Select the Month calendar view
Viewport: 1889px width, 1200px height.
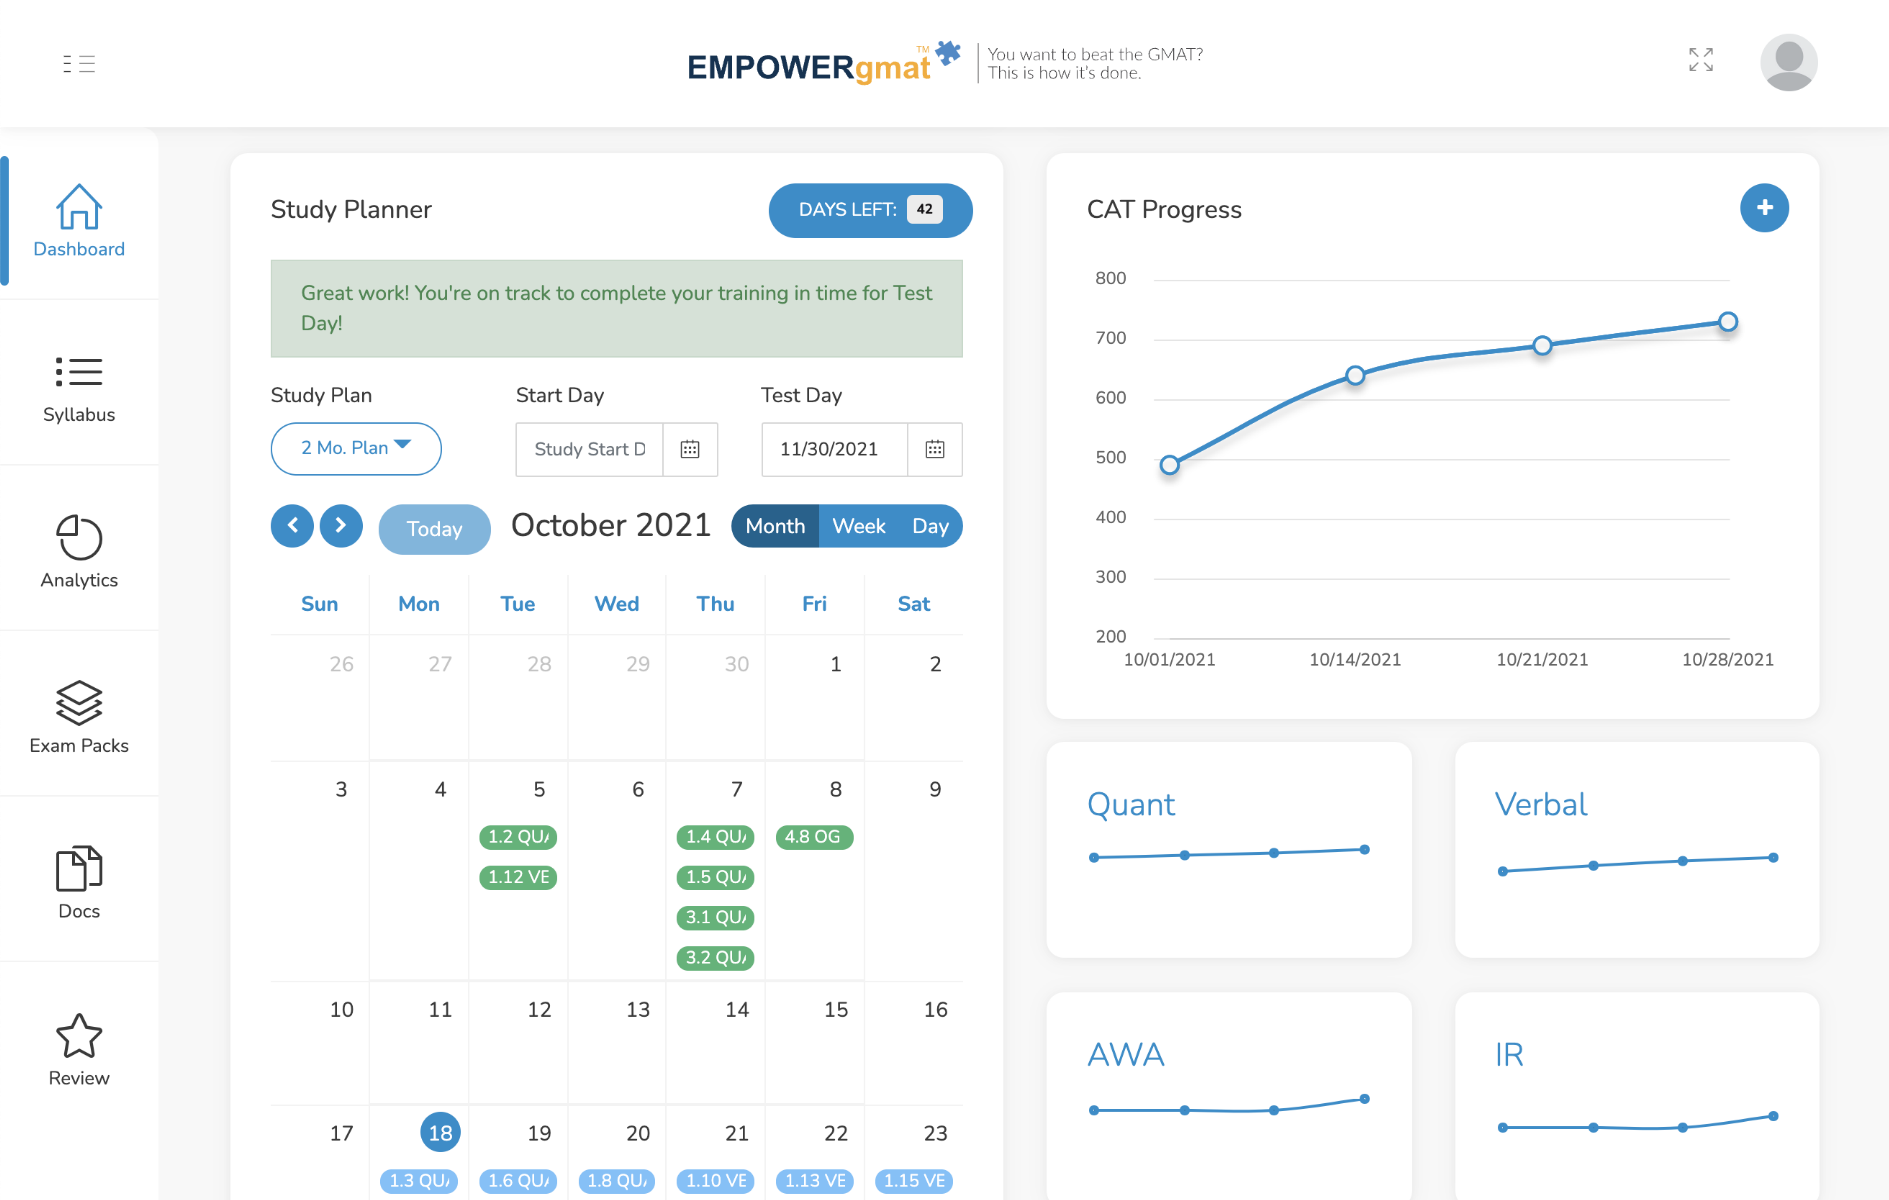775,526
